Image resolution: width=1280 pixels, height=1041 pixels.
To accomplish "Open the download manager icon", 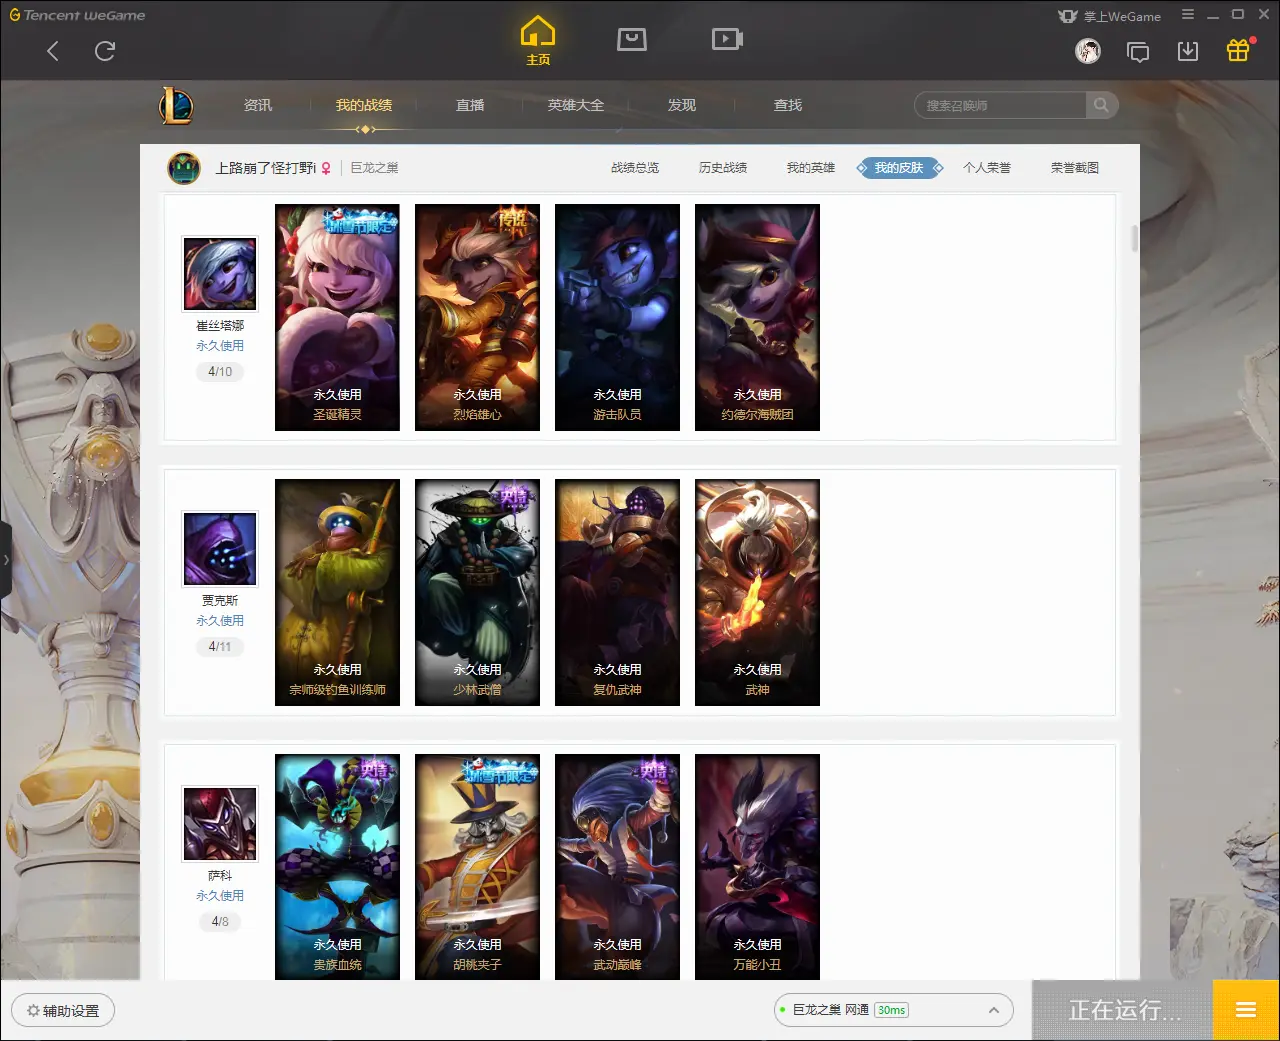I will pos(1188,51).
